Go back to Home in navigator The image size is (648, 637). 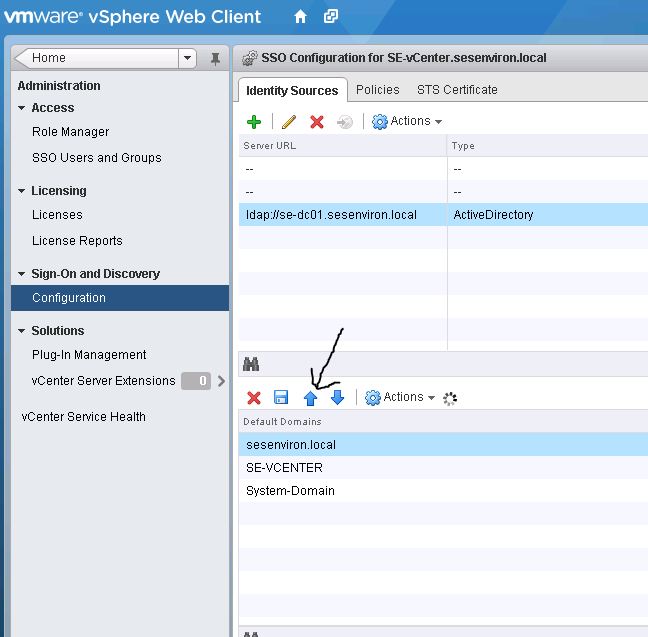point(97,58)
